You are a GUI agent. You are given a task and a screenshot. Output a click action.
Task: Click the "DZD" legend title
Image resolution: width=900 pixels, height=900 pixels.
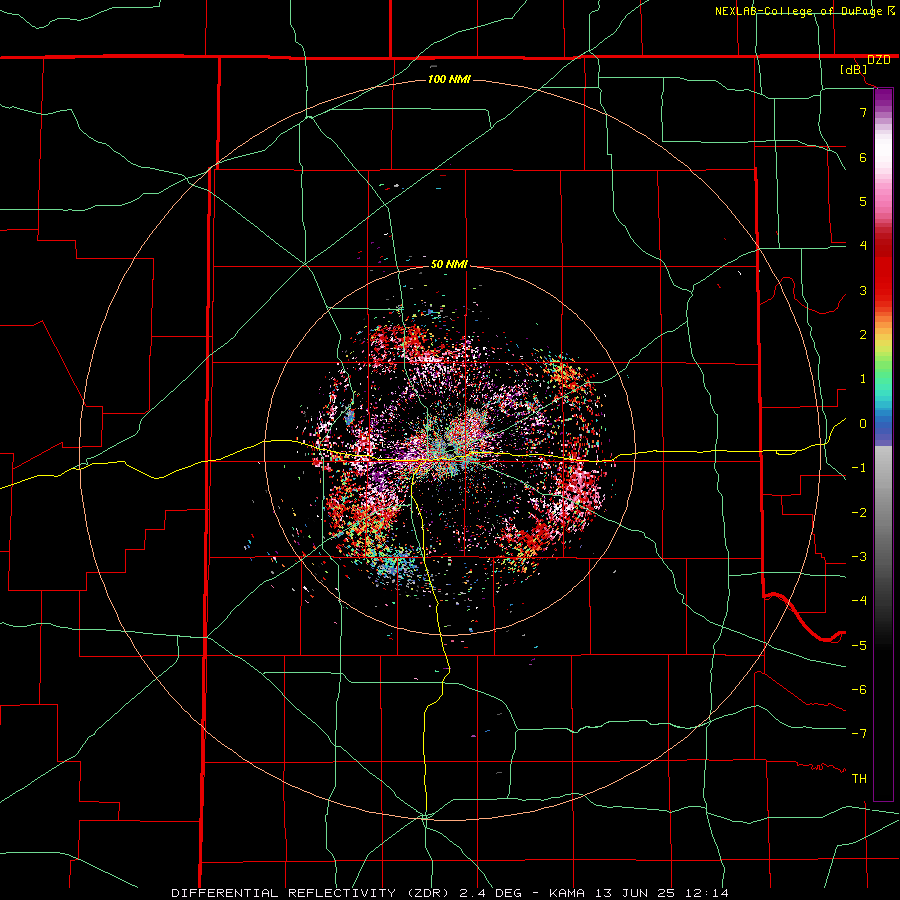[878, 60]
